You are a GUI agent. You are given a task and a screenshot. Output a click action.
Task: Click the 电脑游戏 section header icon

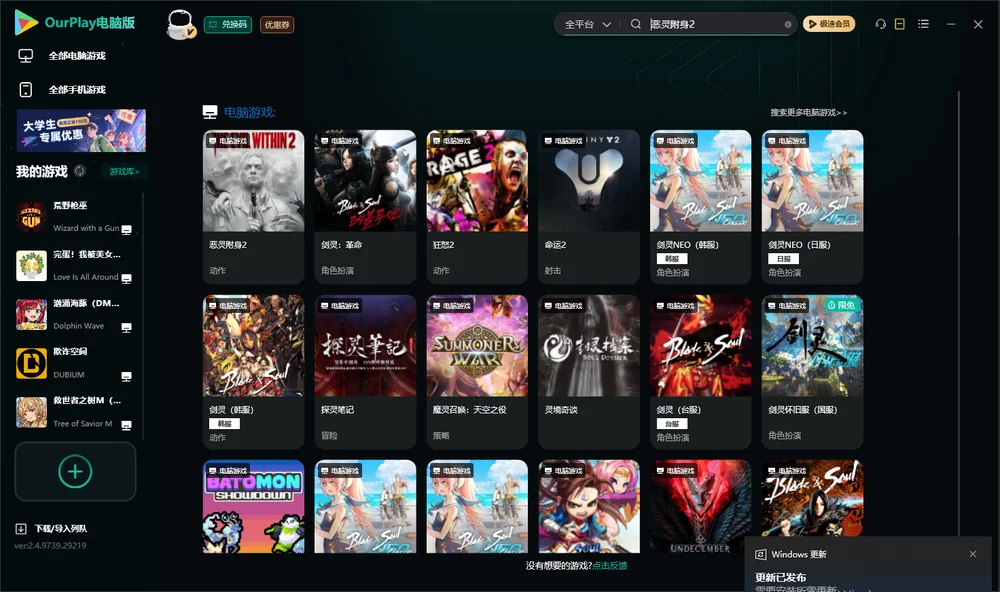click(210, 112)
